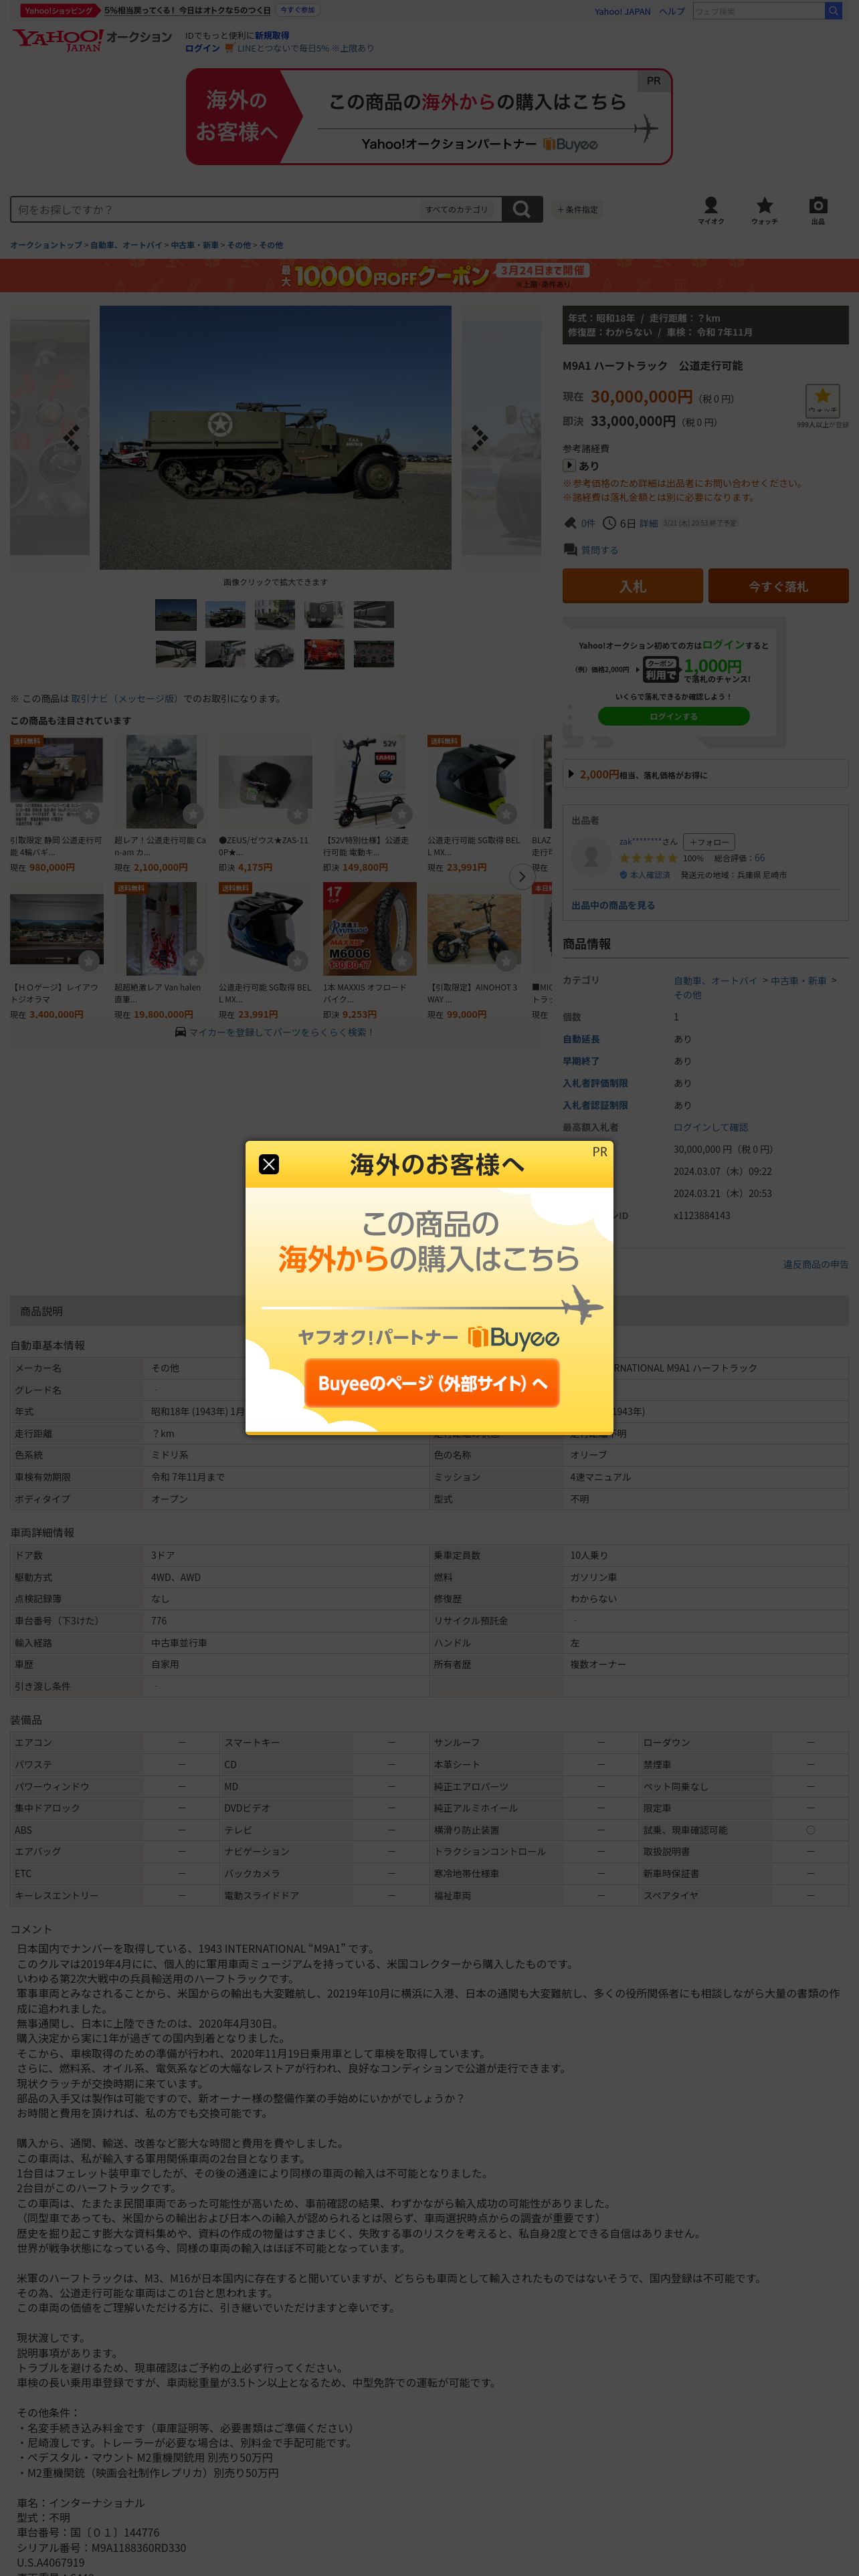Open 取引ナビ（メッセージ版） link
Image resolution: width=859 pixels, height=2576 pixels.
[124, 698]
